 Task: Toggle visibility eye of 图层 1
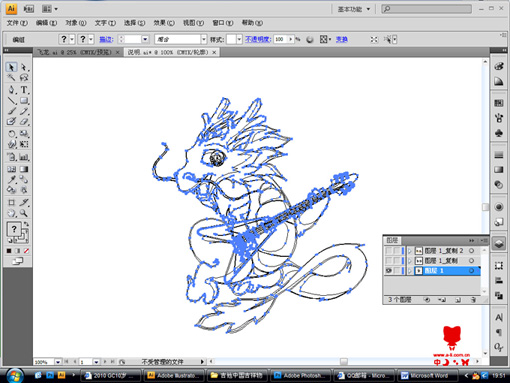point(388,271)
